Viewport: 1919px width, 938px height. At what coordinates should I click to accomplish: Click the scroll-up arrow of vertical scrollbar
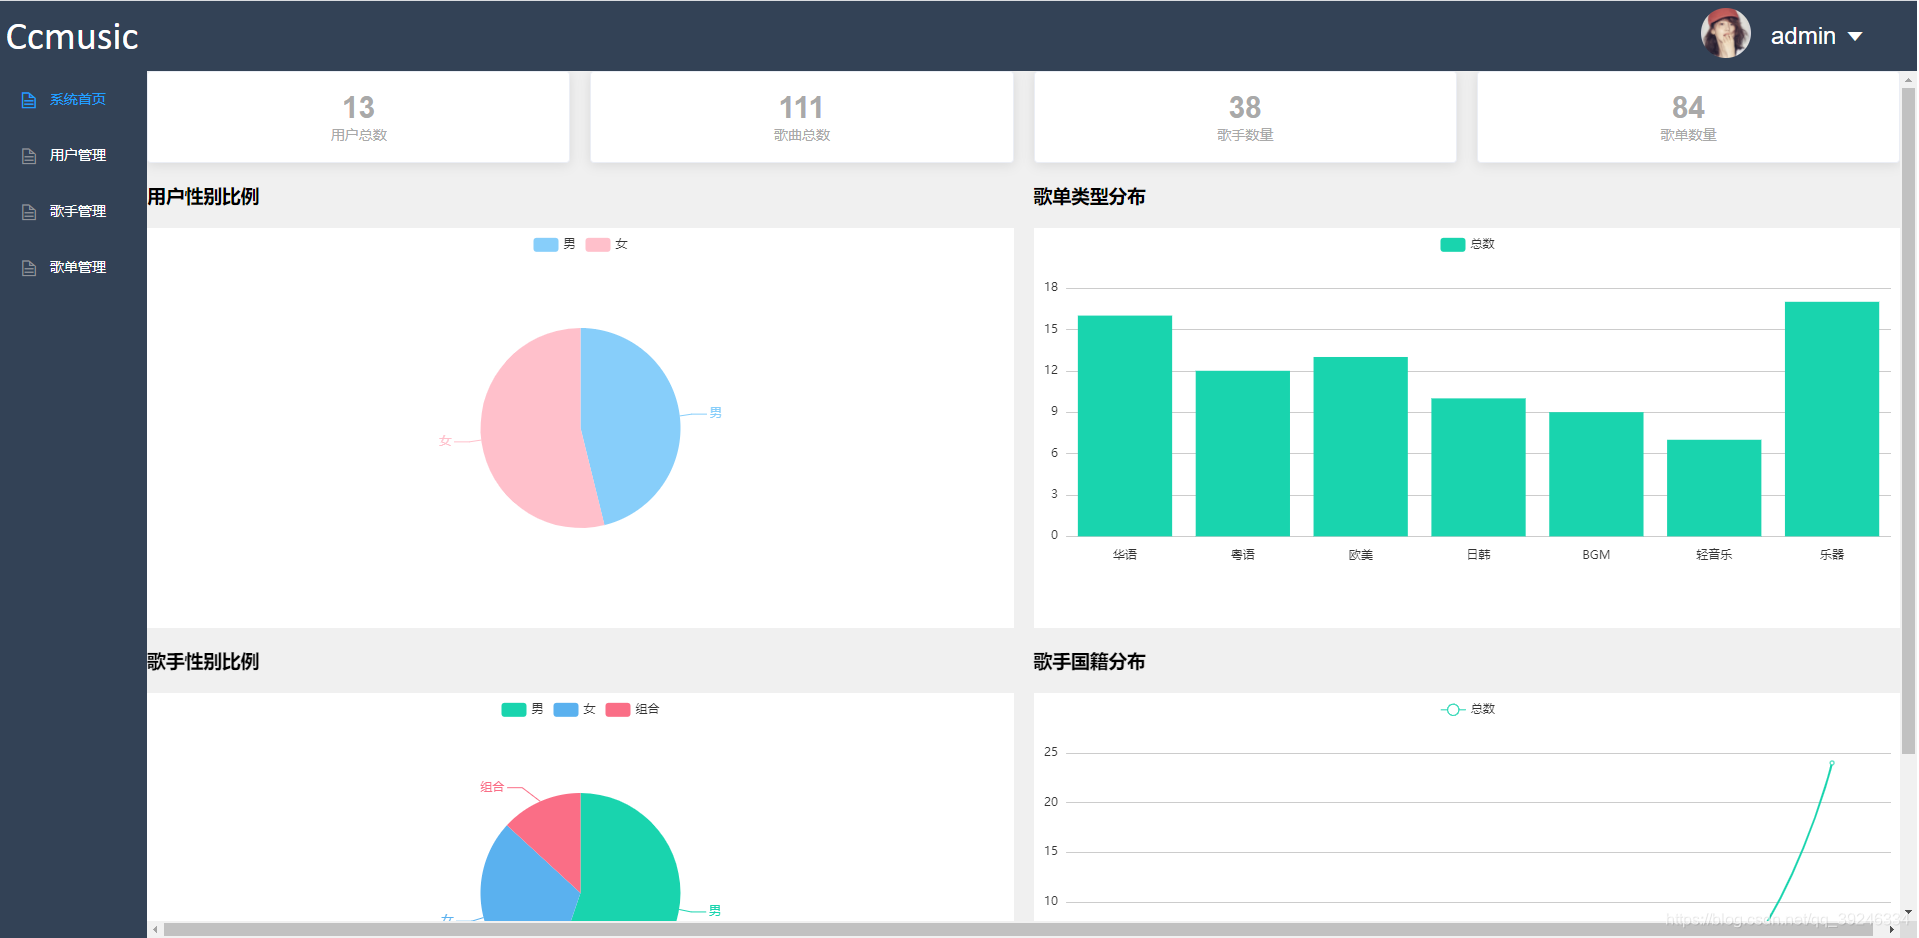coord(1908,78)
